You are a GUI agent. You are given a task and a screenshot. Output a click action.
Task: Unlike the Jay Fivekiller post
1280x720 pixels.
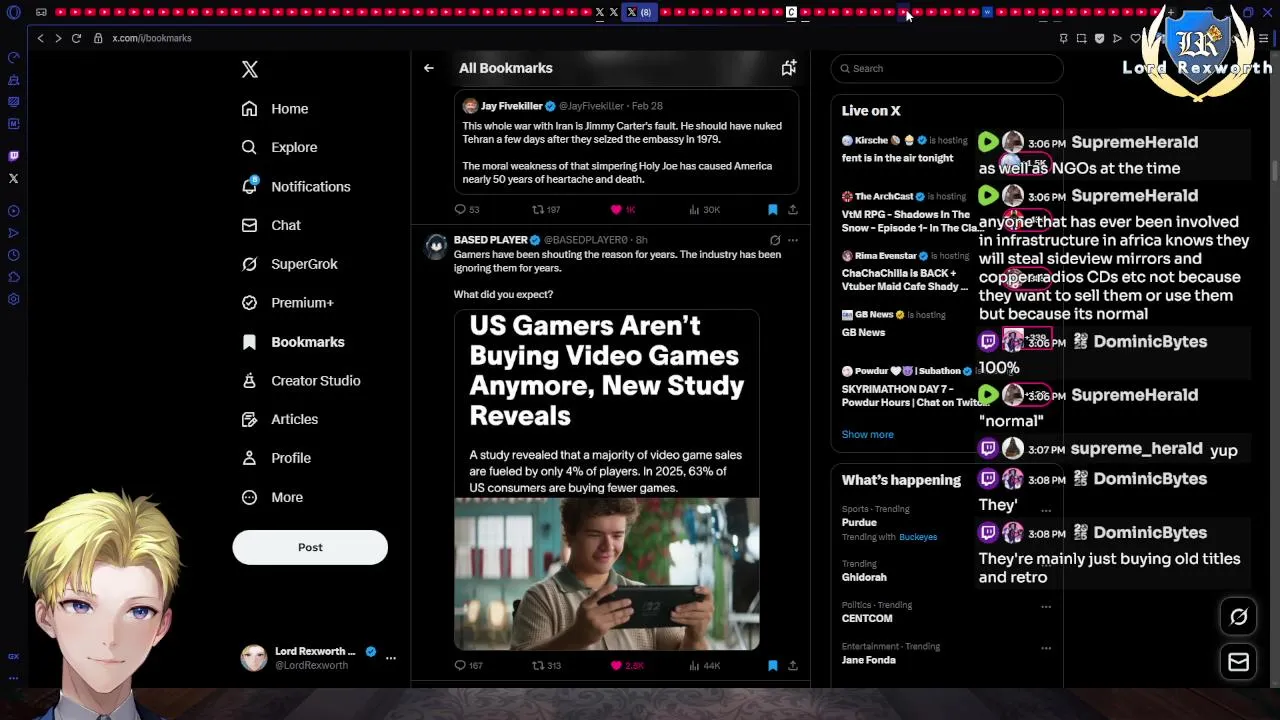[623, 210]
